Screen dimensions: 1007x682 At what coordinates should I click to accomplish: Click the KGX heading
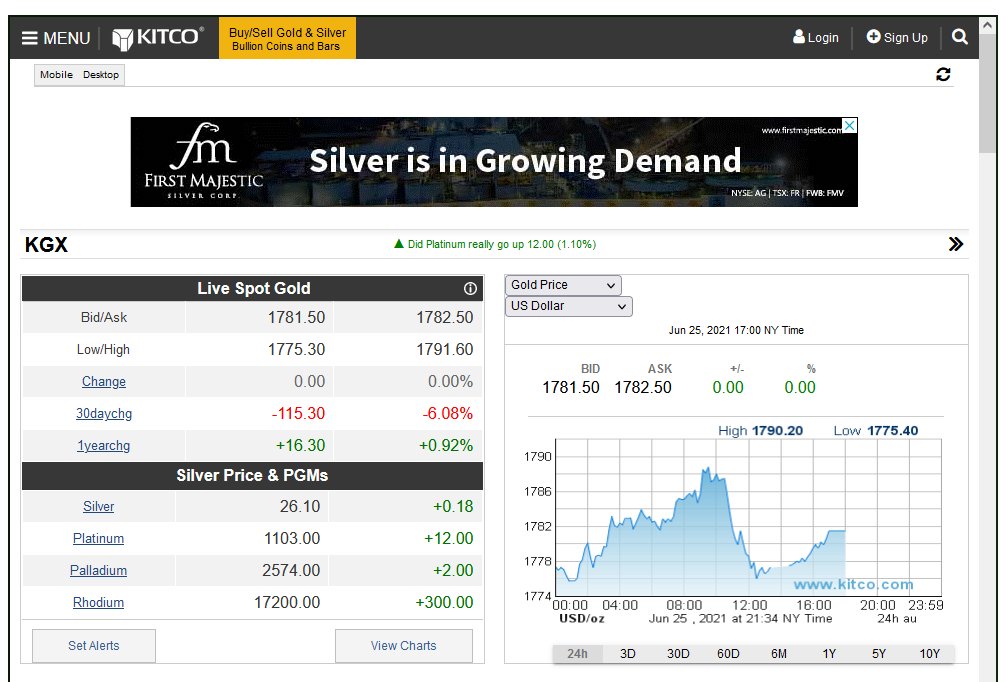[x=46, y=245]
